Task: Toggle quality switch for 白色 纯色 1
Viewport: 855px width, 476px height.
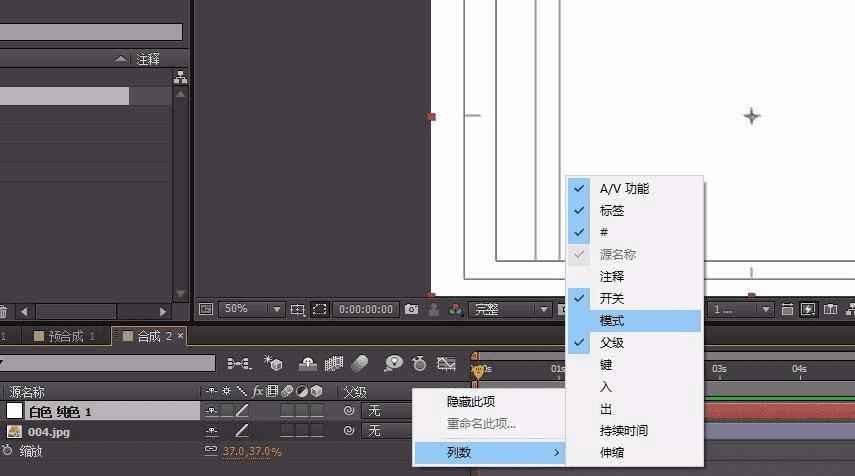Action: [242, 411]
